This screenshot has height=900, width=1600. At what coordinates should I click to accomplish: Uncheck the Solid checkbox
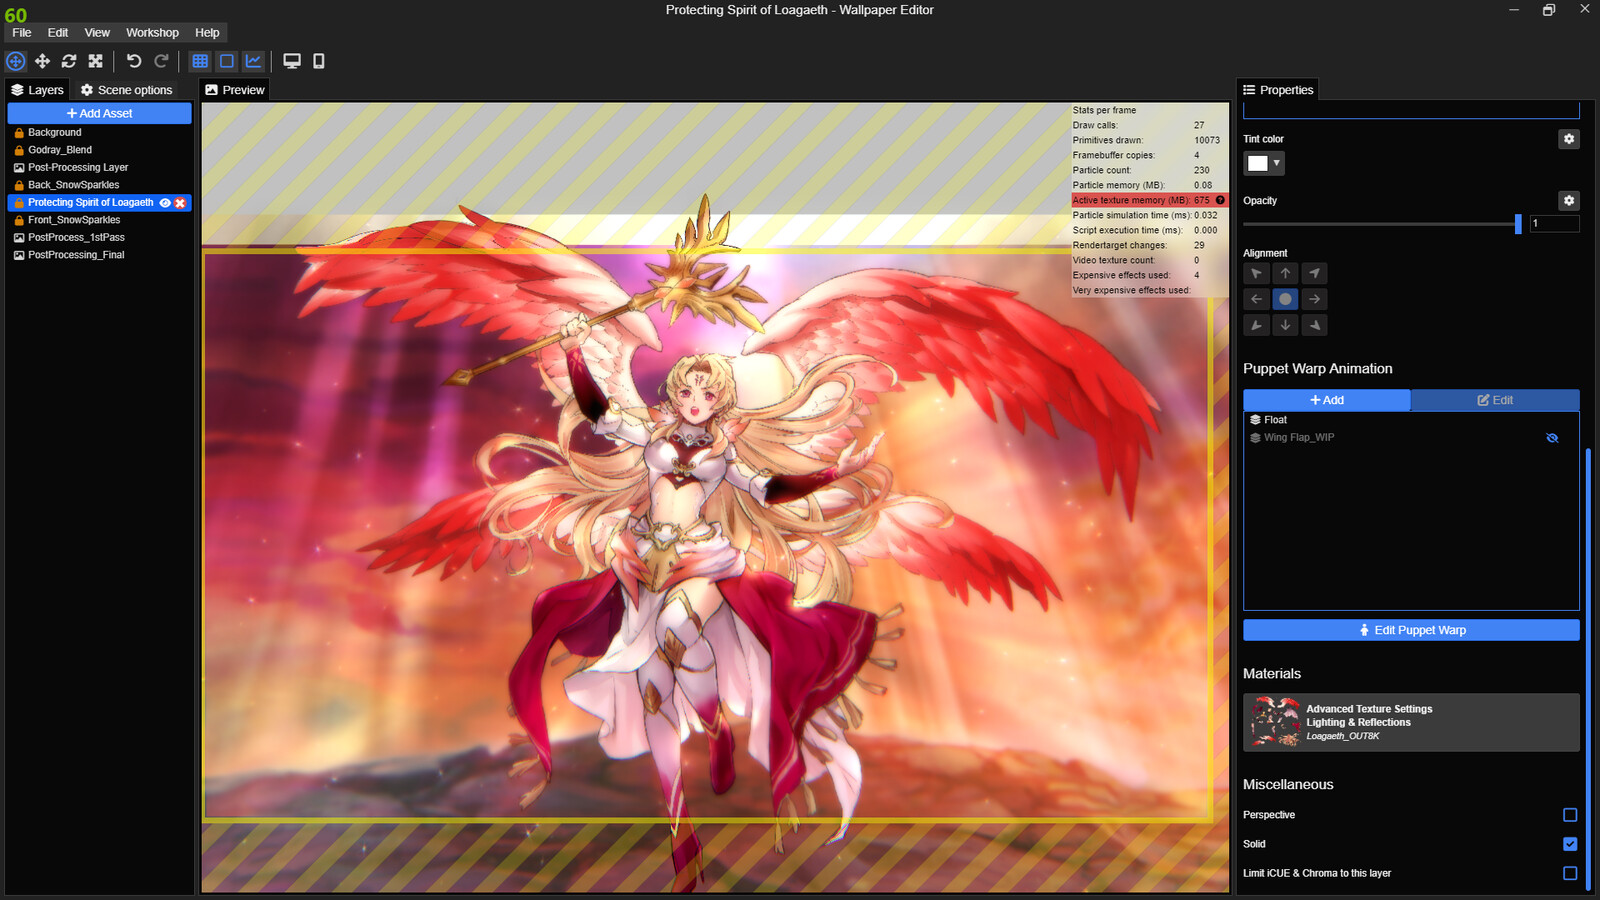click(x=1570, y=844)
